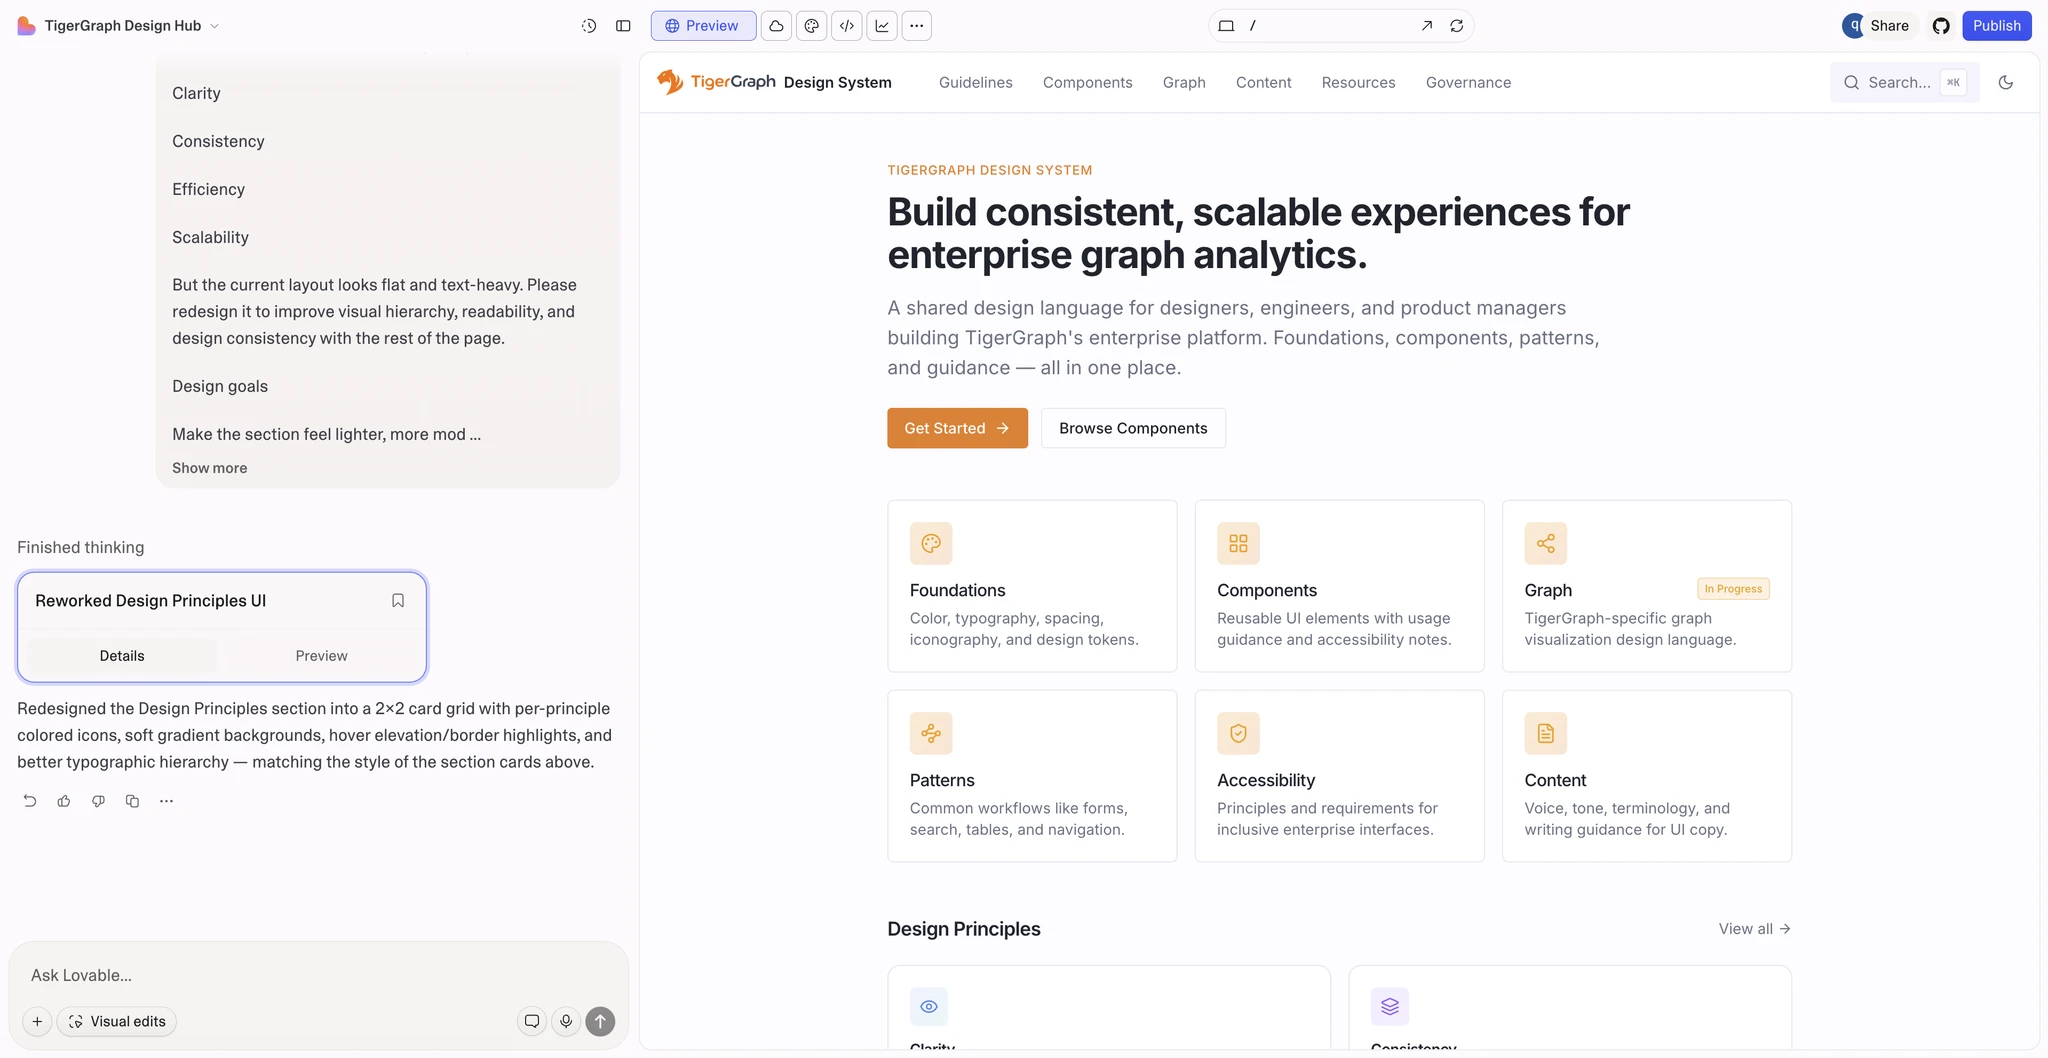Click the plus attach button in chat

point(37,1021)
